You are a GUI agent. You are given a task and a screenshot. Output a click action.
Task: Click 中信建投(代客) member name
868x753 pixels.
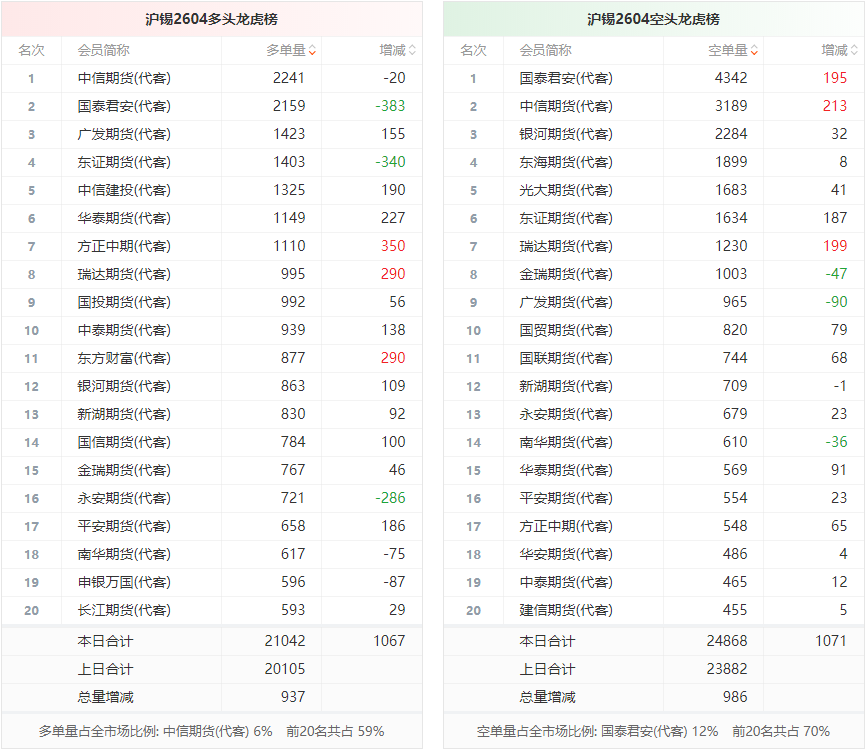point(124,190)
